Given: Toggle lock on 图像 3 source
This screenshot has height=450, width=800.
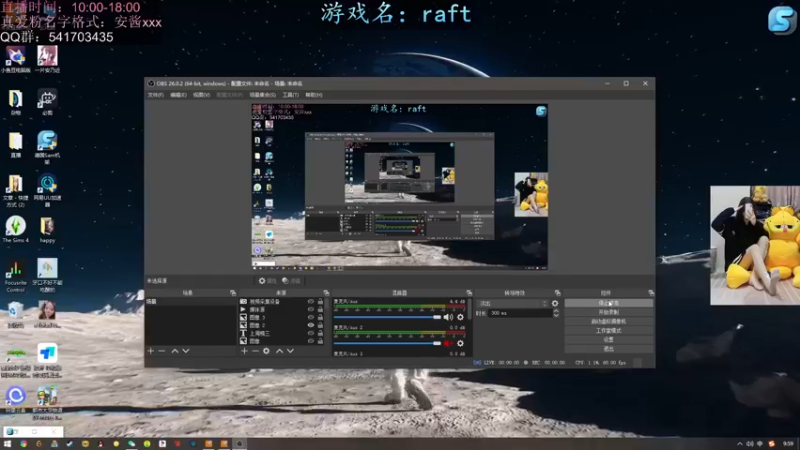Looking at the screenshot, I should click(320, 317).
